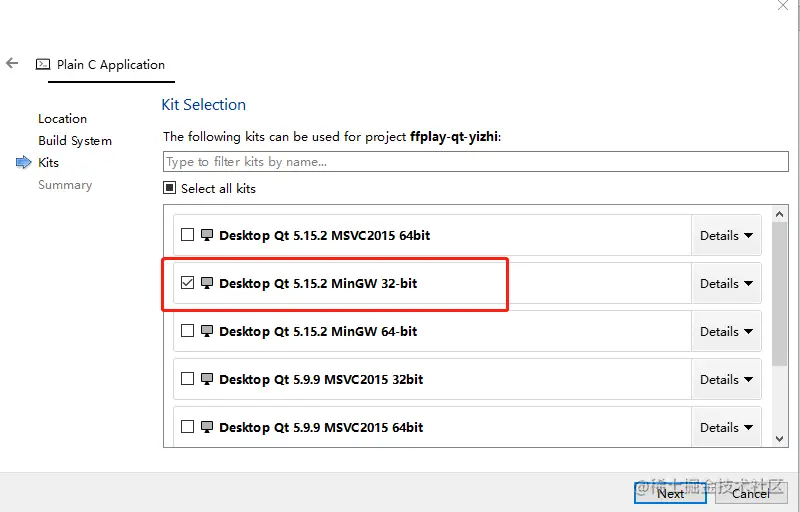Open Details for Qt 5.9.9 MSVC2015 32bit
The height and width of the screenshot is (512, 800).
(726, 380)
